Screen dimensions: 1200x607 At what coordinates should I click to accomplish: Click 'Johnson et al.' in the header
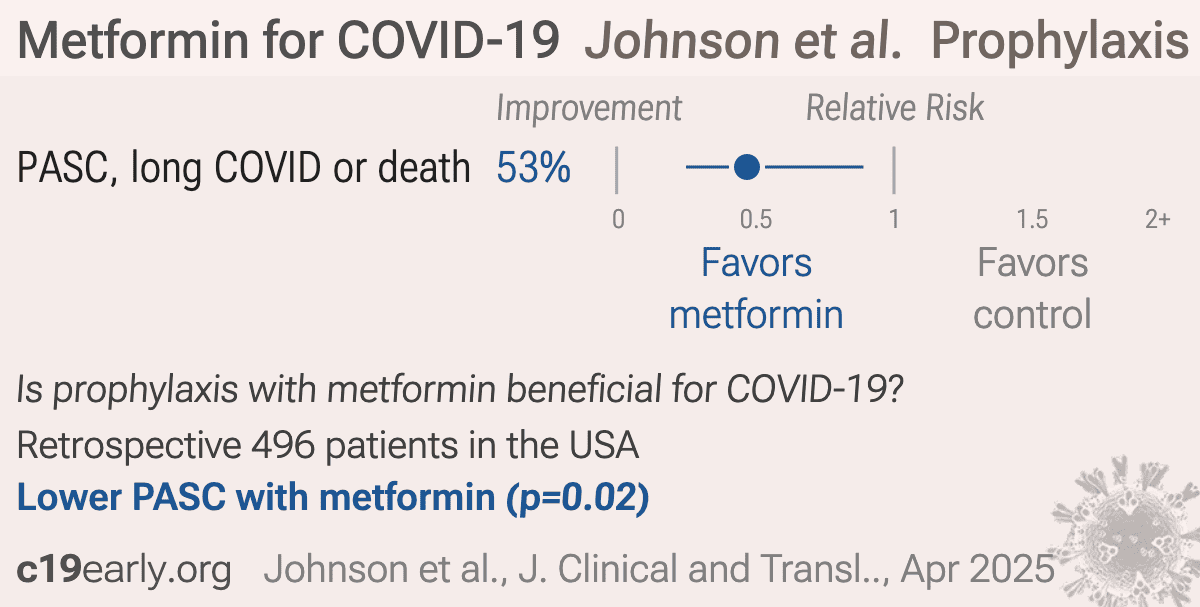(745, 40)
